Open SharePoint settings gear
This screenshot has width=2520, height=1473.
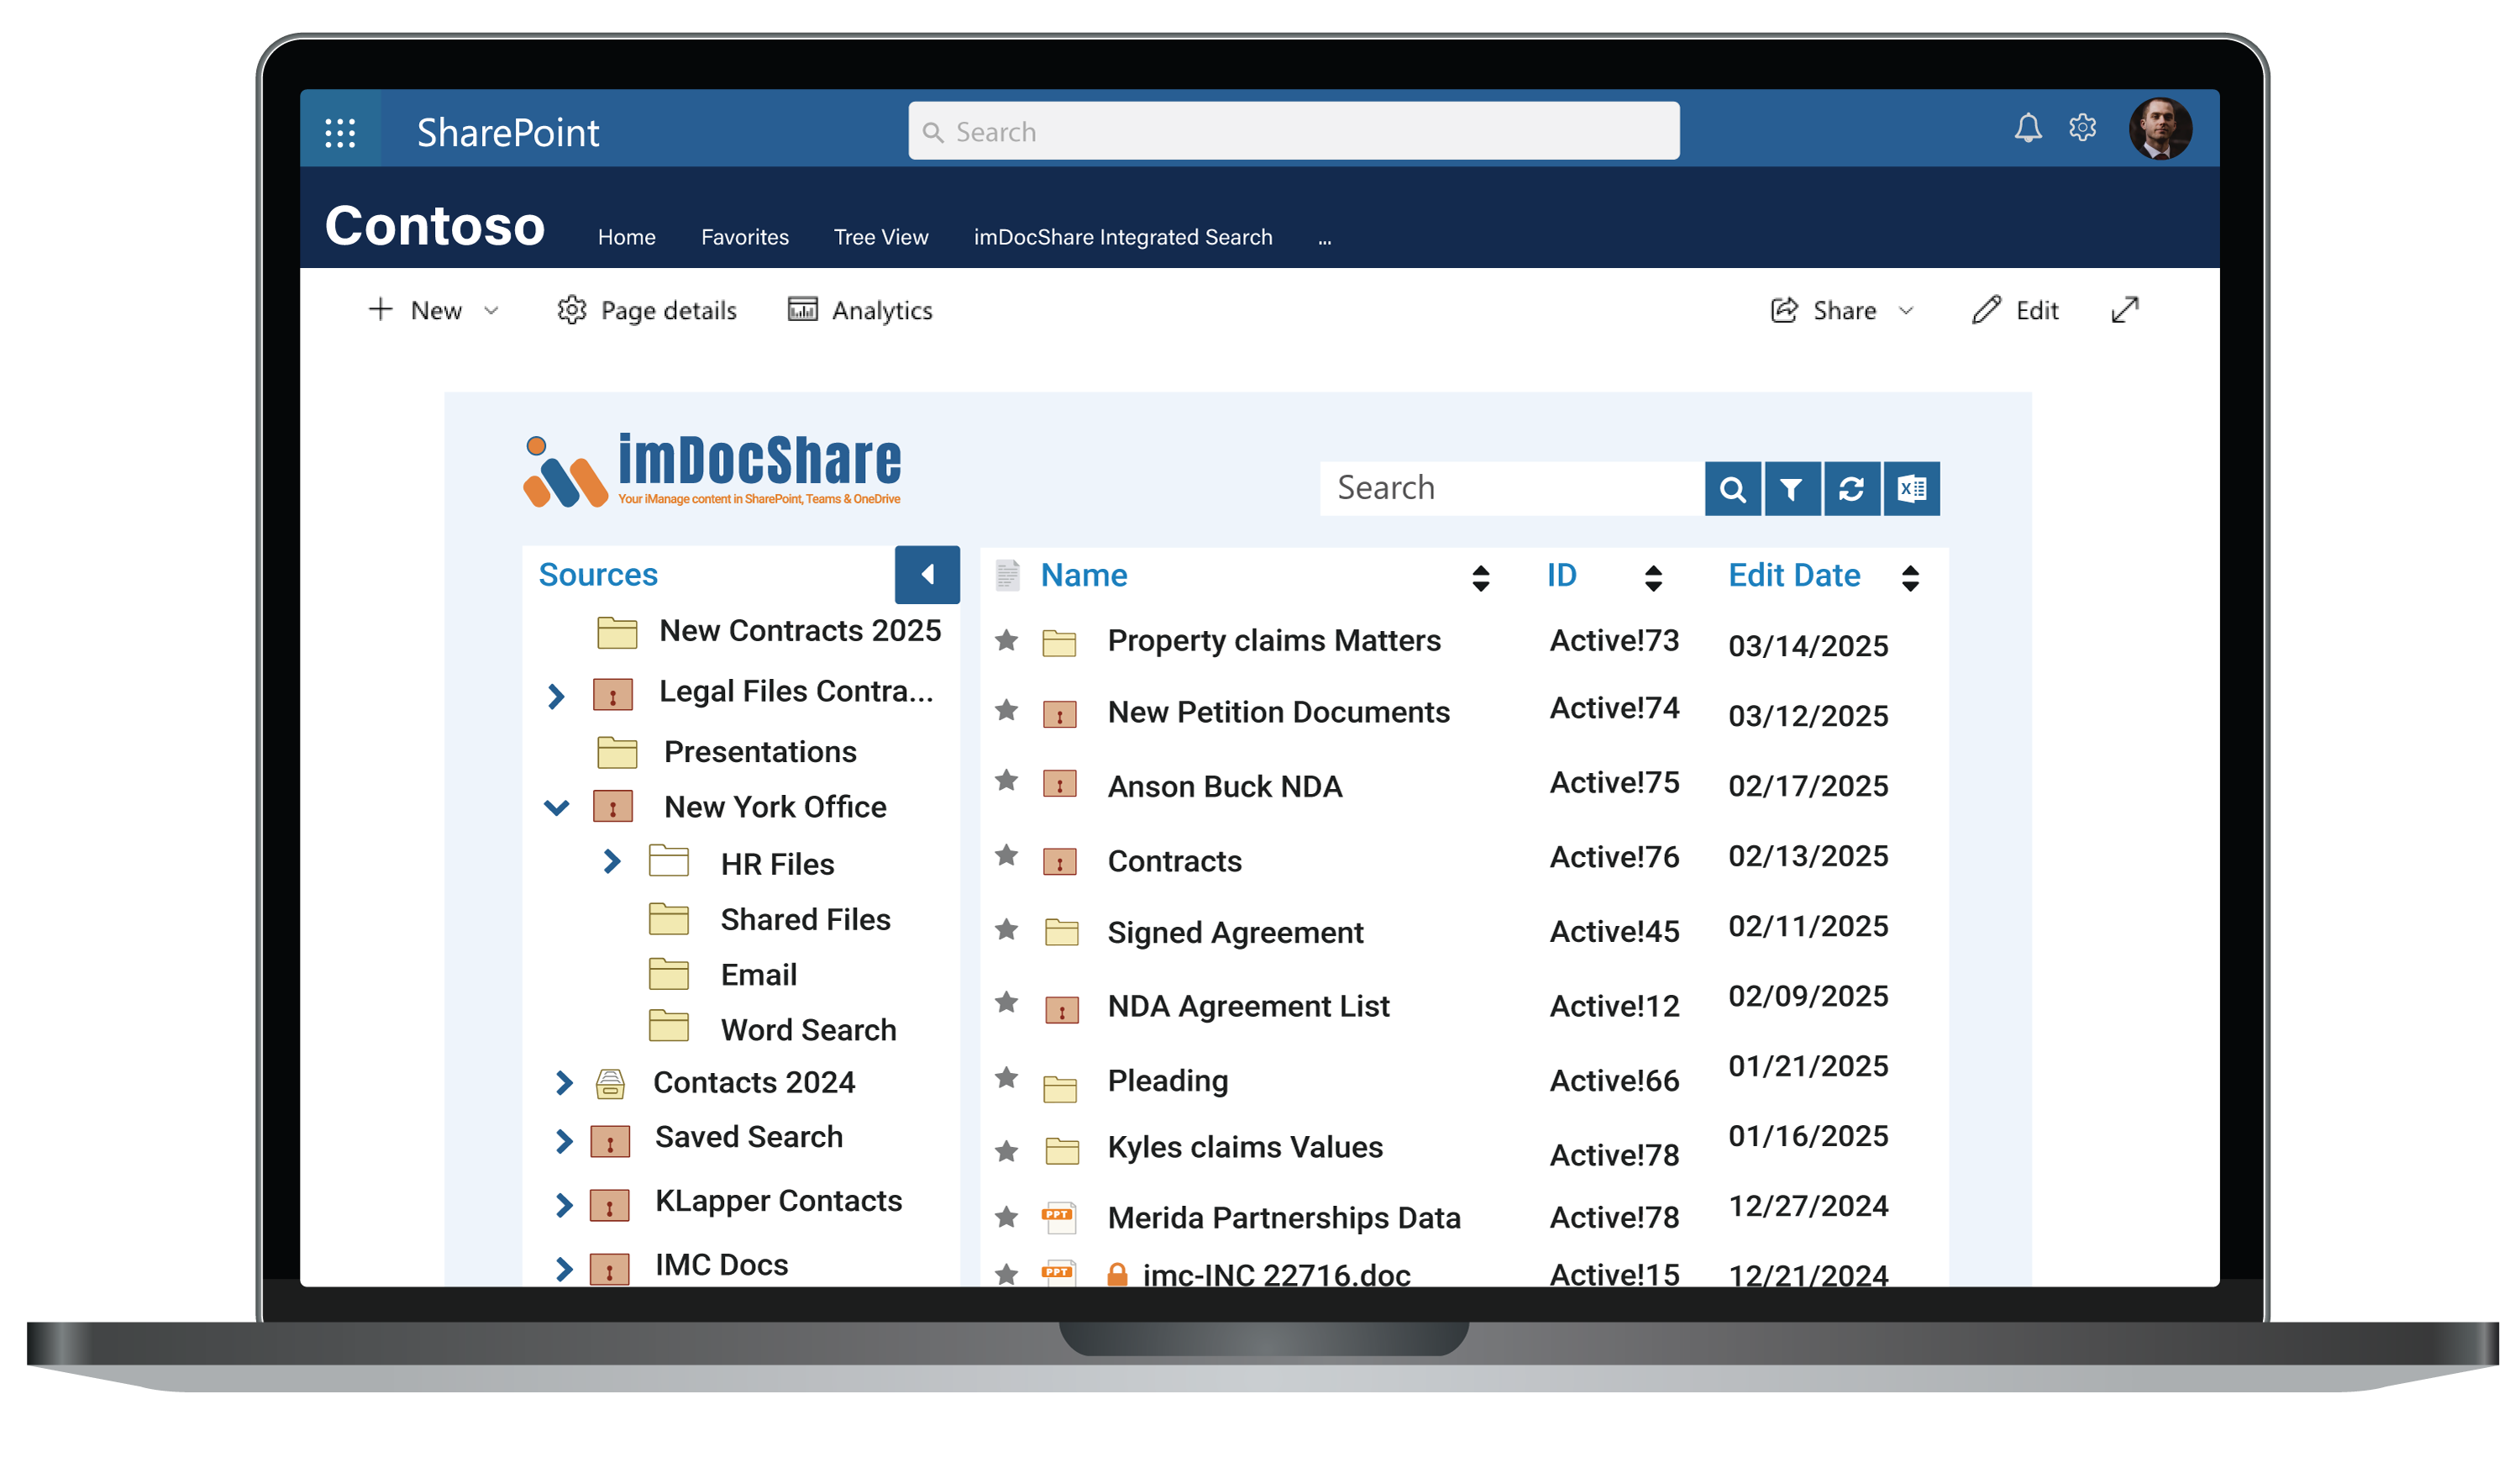click(2082, 128)
